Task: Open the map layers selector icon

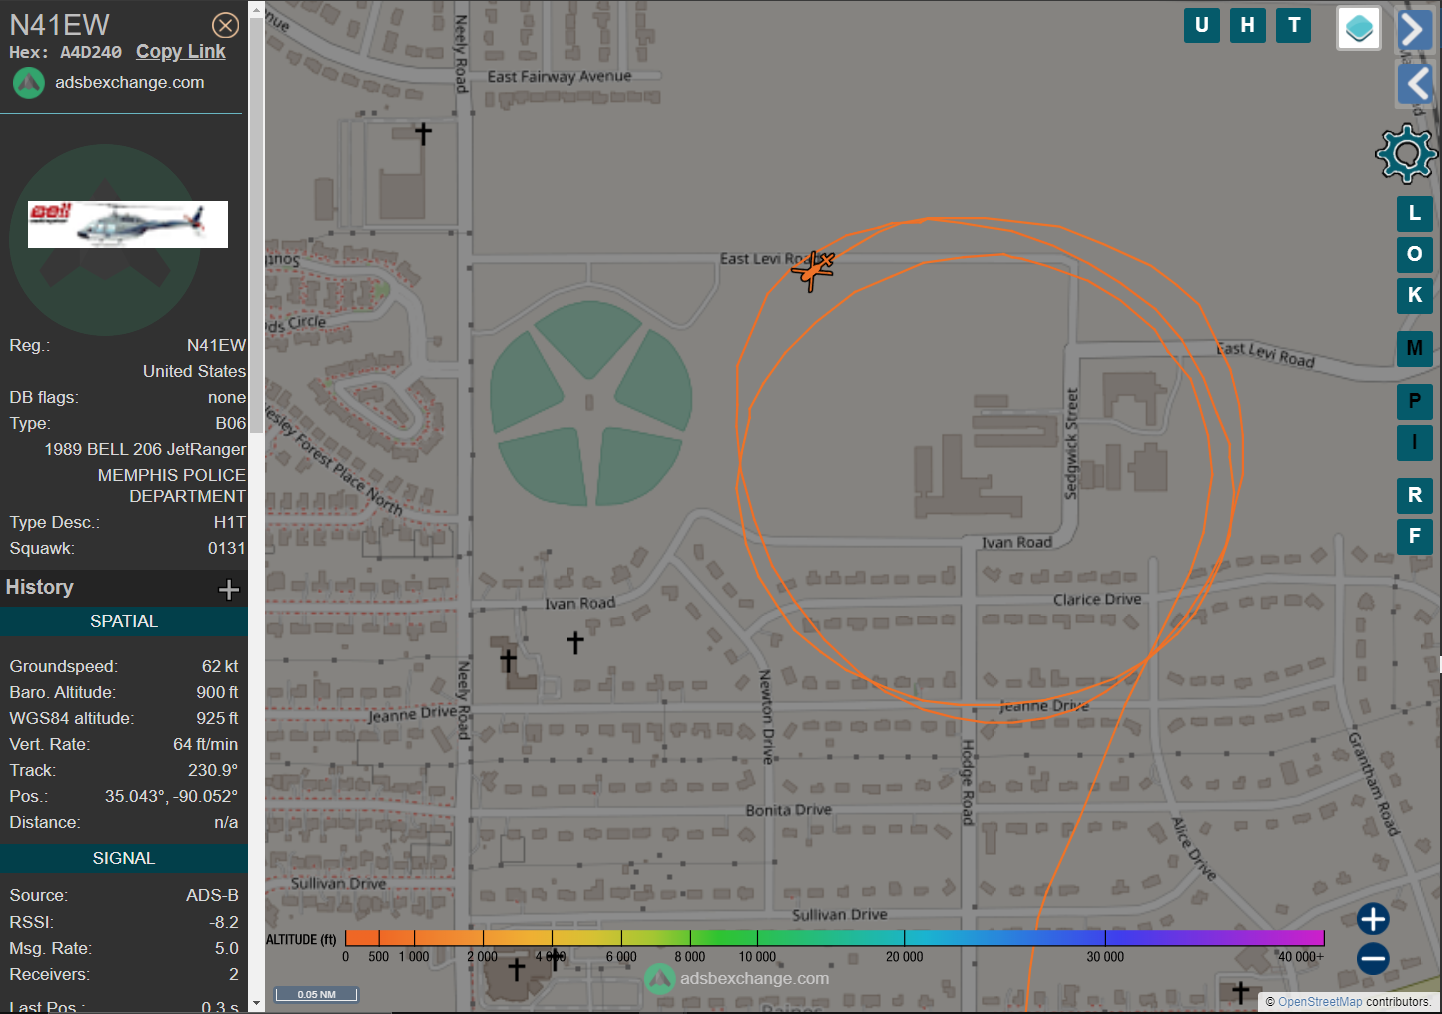Action: [1359, 28]
